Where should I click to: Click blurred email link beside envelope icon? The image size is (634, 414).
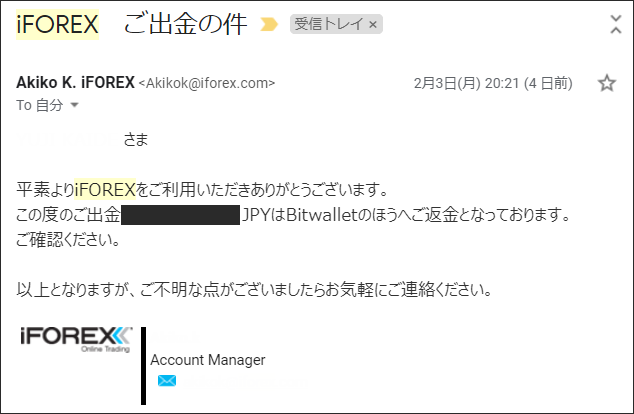[245, 381]
